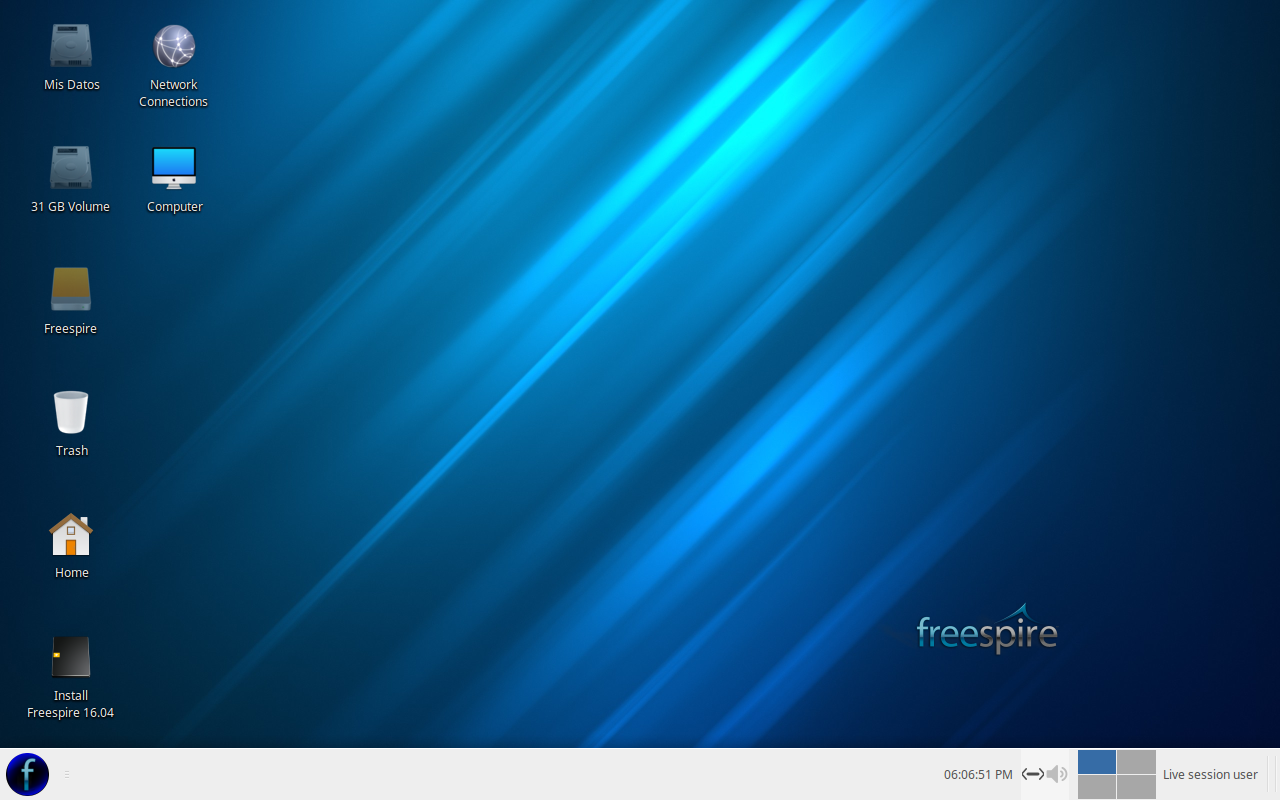This screenshot has height=800, width=1280.
Task: Select the Home folder icon
Action: click(71, 535)
